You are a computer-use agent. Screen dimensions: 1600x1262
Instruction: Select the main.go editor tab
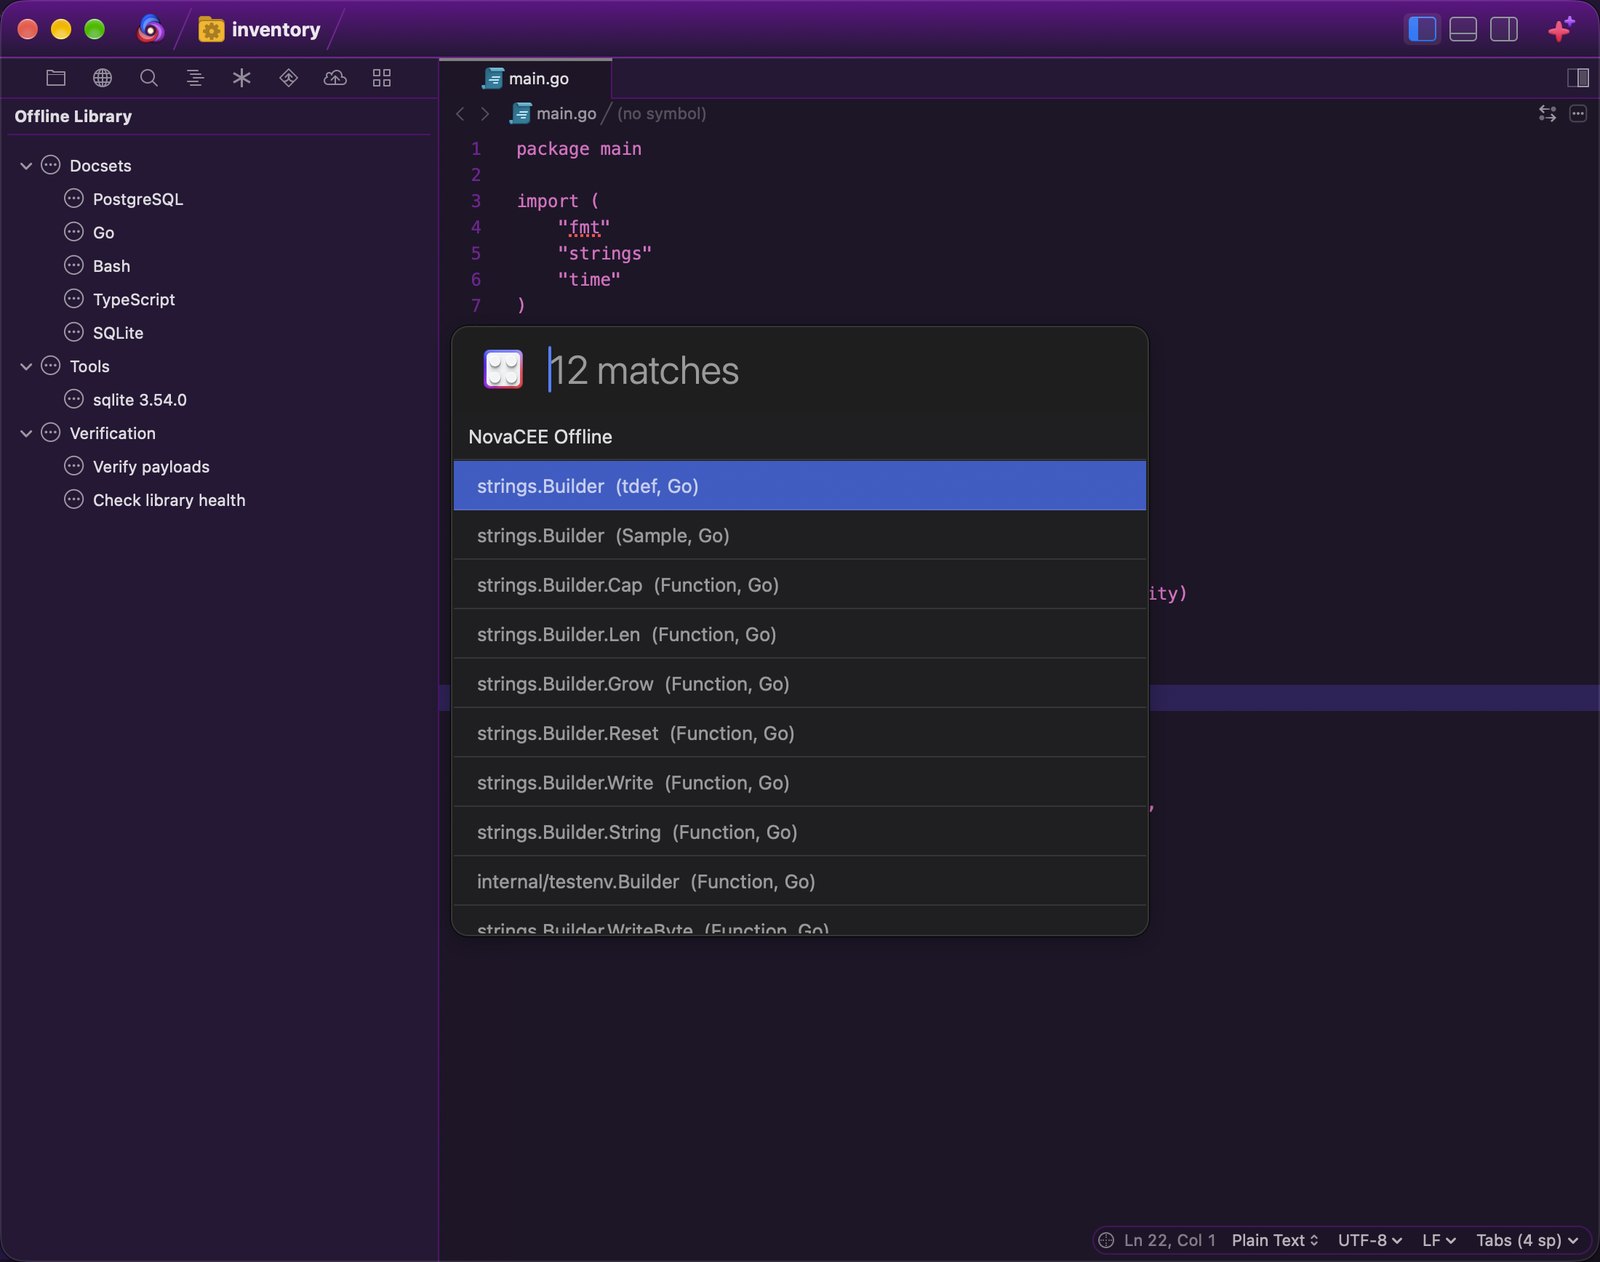(x=526, y=78)
